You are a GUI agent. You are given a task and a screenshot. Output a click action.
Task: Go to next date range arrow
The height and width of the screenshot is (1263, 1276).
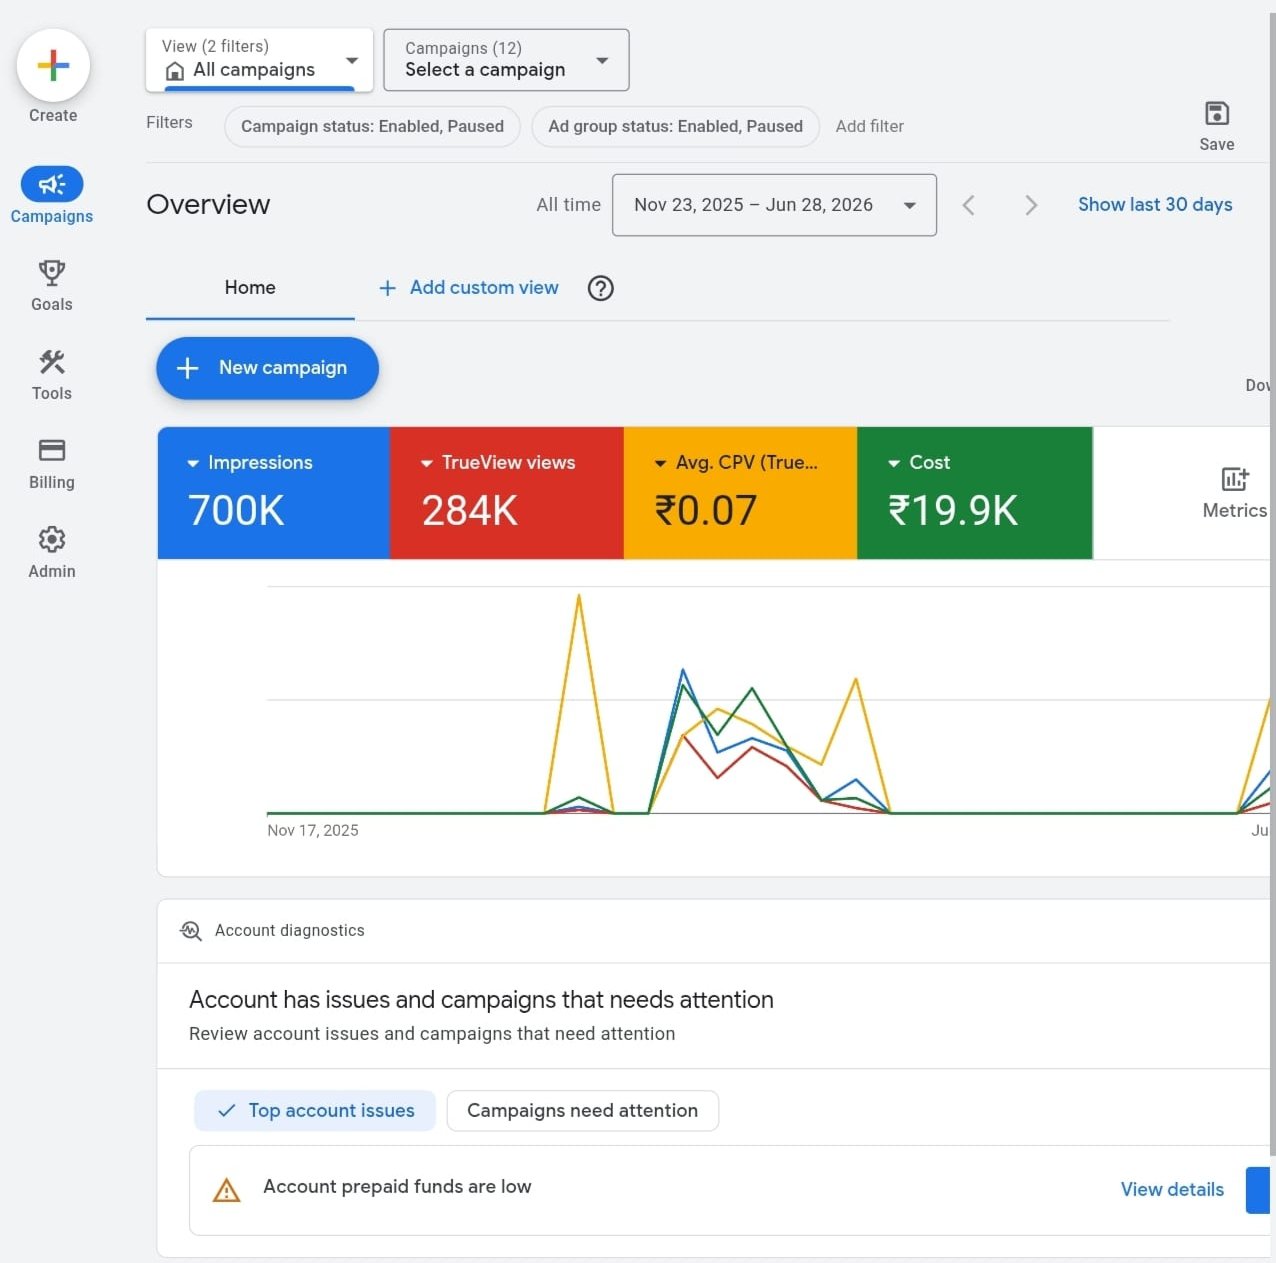tap(1031, 205)
